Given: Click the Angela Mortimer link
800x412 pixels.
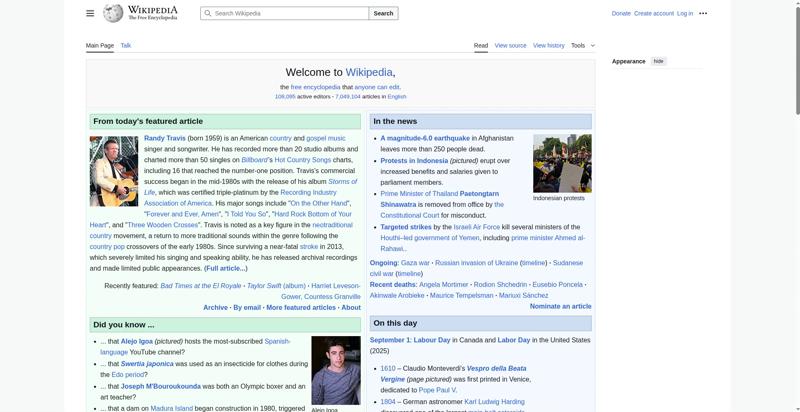Looking at the screenshot, I should pos(443,285).
